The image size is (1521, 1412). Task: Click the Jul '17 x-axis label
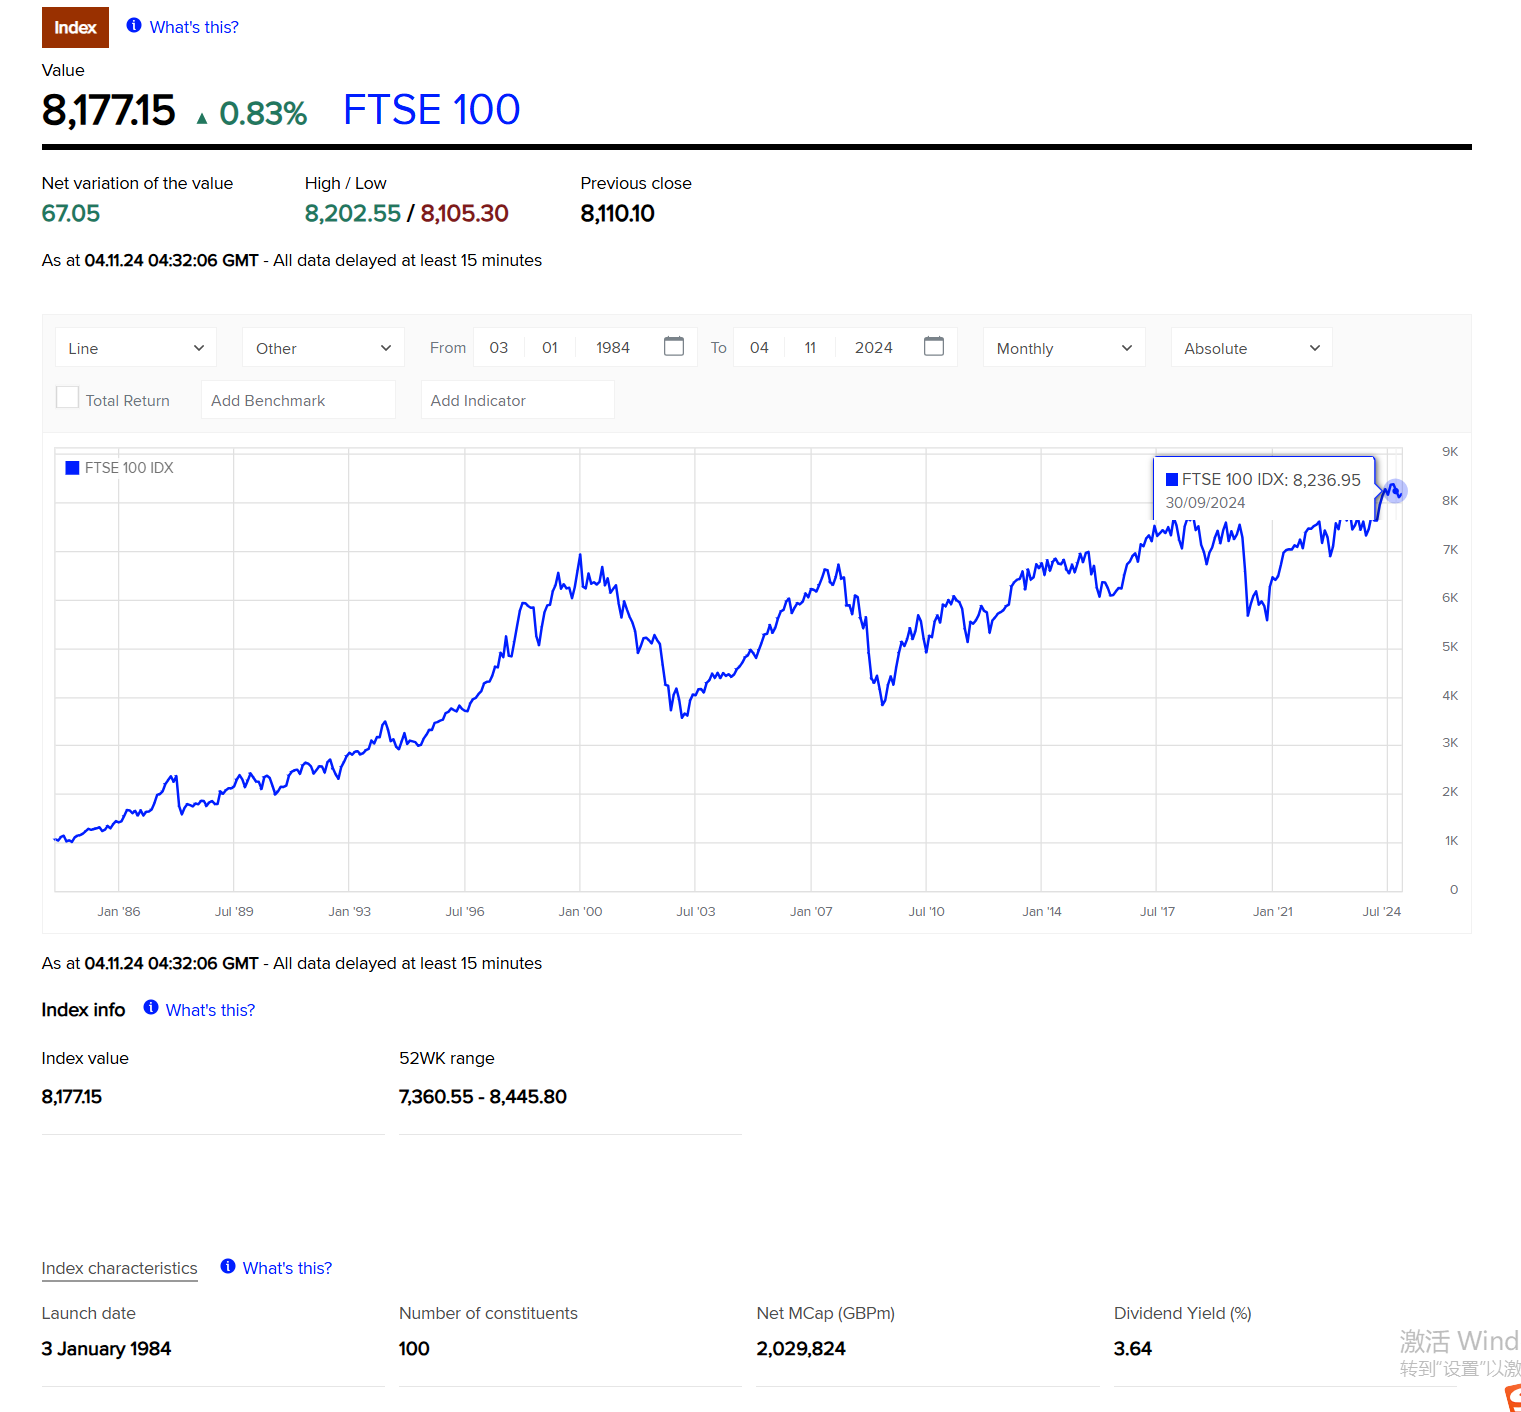click(x=1157, y=911)
